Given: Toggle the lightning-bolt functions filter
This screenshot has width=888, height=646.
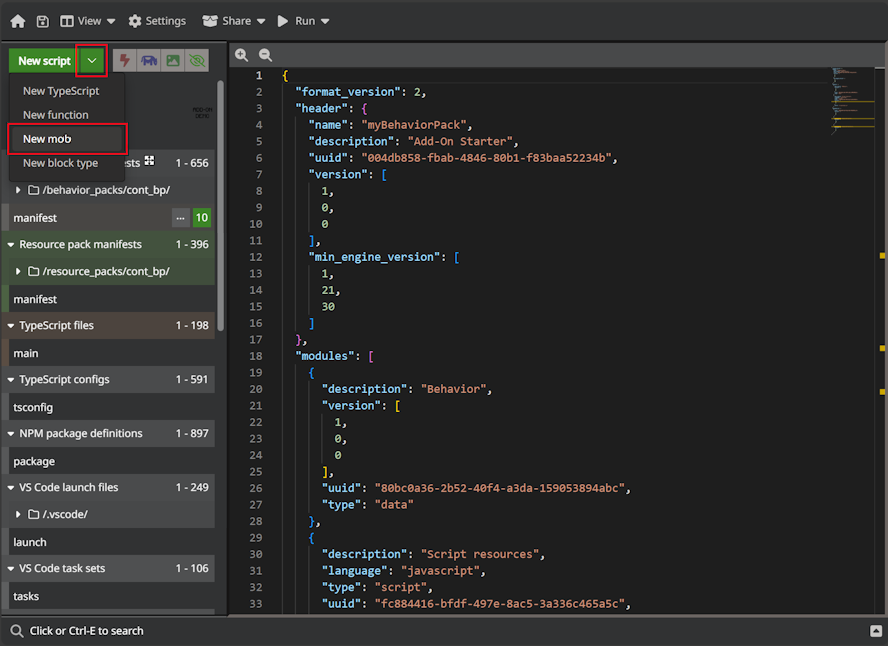Looking at the screenshot, I should [x=125, y=61].
